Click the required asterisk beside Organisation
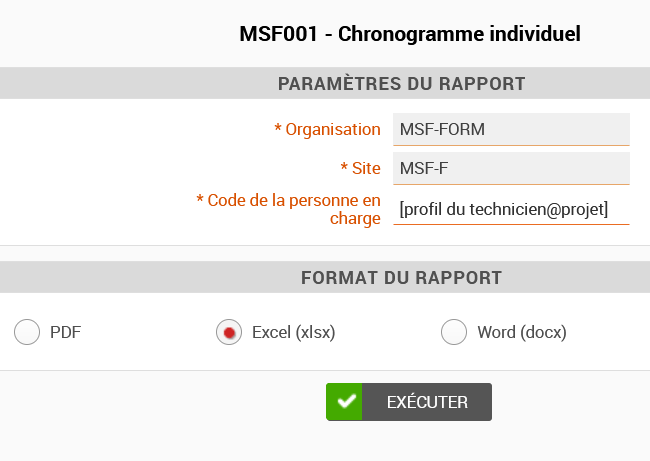 (x=278, y=128)
